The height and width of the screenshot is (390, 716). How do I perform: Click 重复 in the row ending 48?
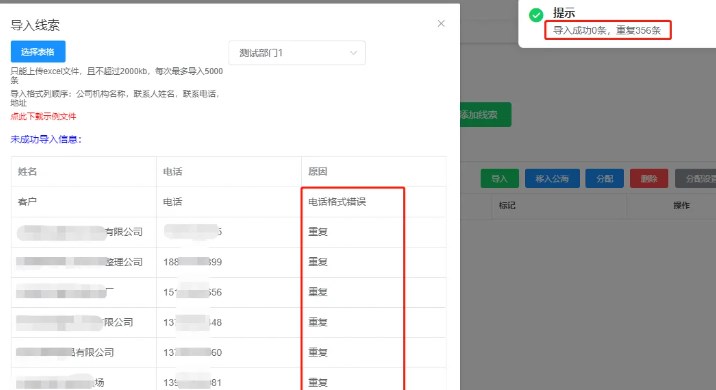(318, 322)
